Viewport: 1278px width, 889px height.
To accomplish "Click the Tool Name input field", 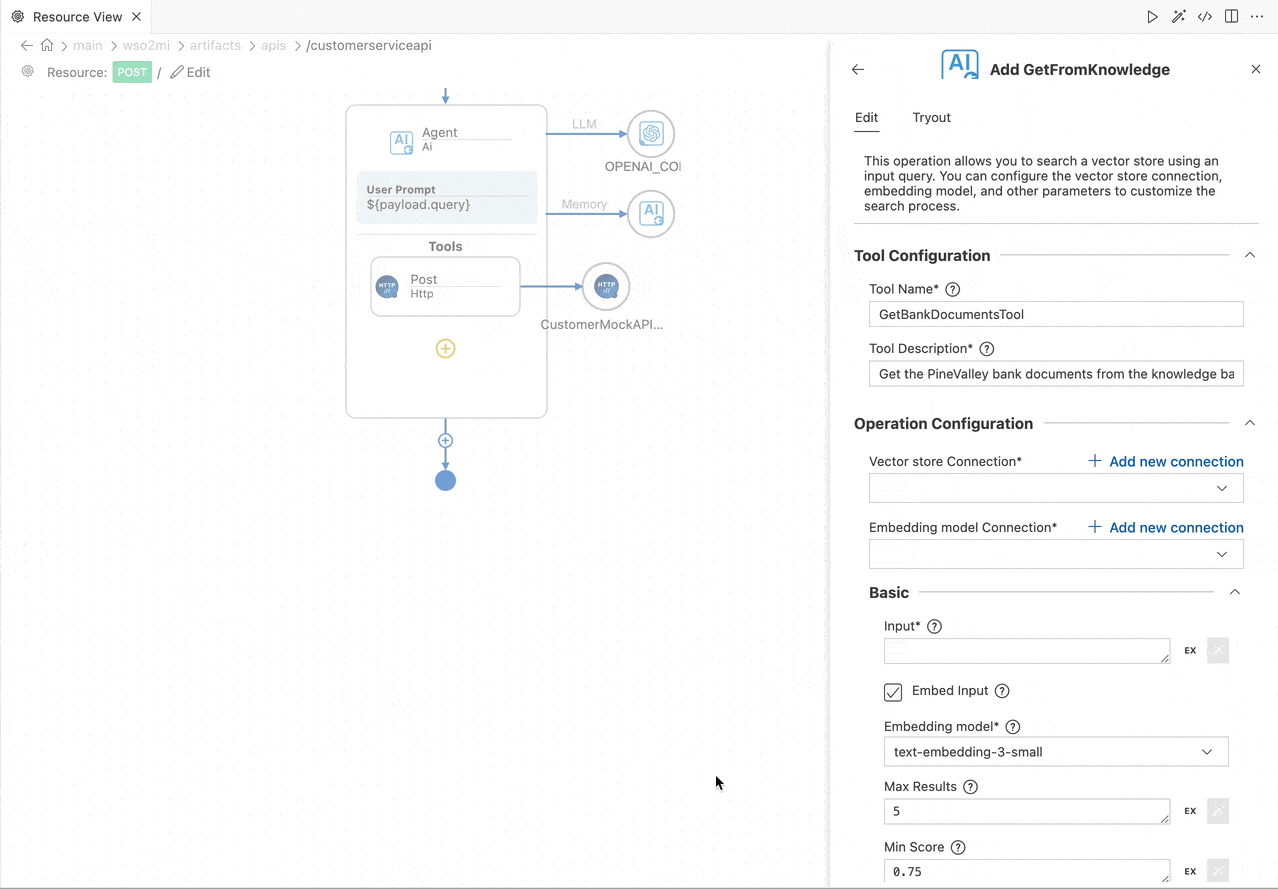I will [x=1056, y=314].
